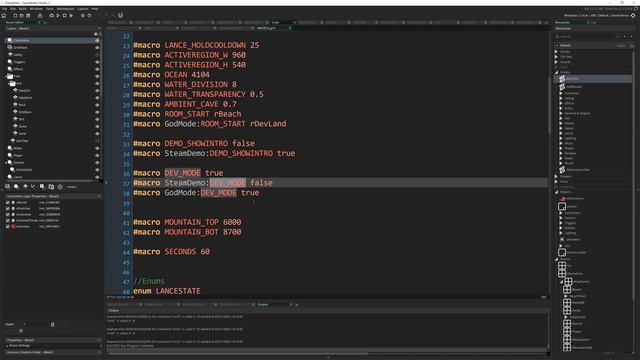
Task: Open Game Options gear icon in toolbar
Action: [82, 16]
